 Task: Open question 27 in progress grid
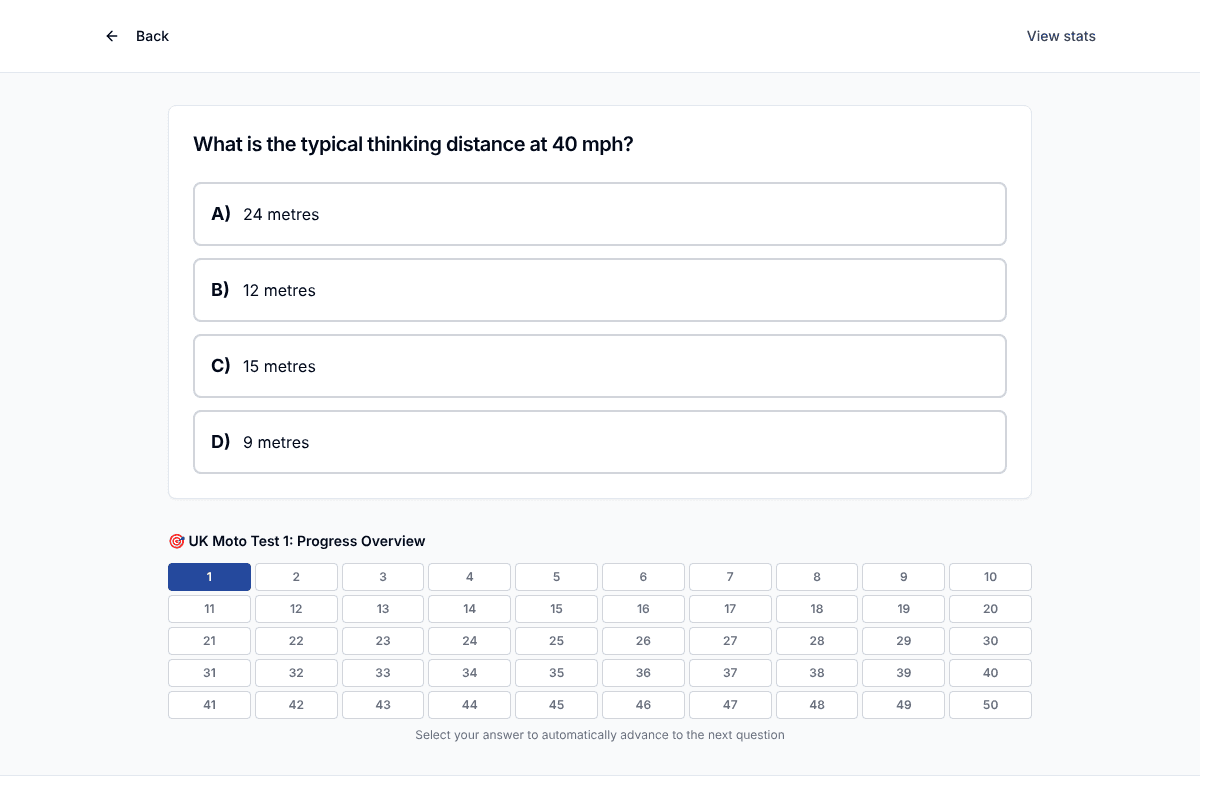coord(730,641)
